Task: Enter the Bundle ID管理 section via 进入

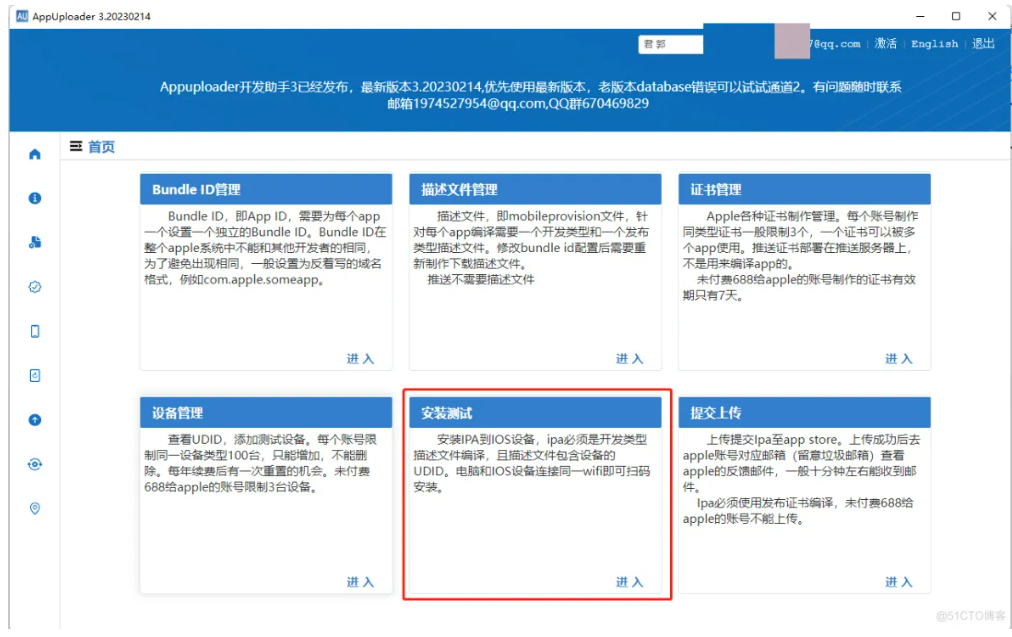Action: 360,359
